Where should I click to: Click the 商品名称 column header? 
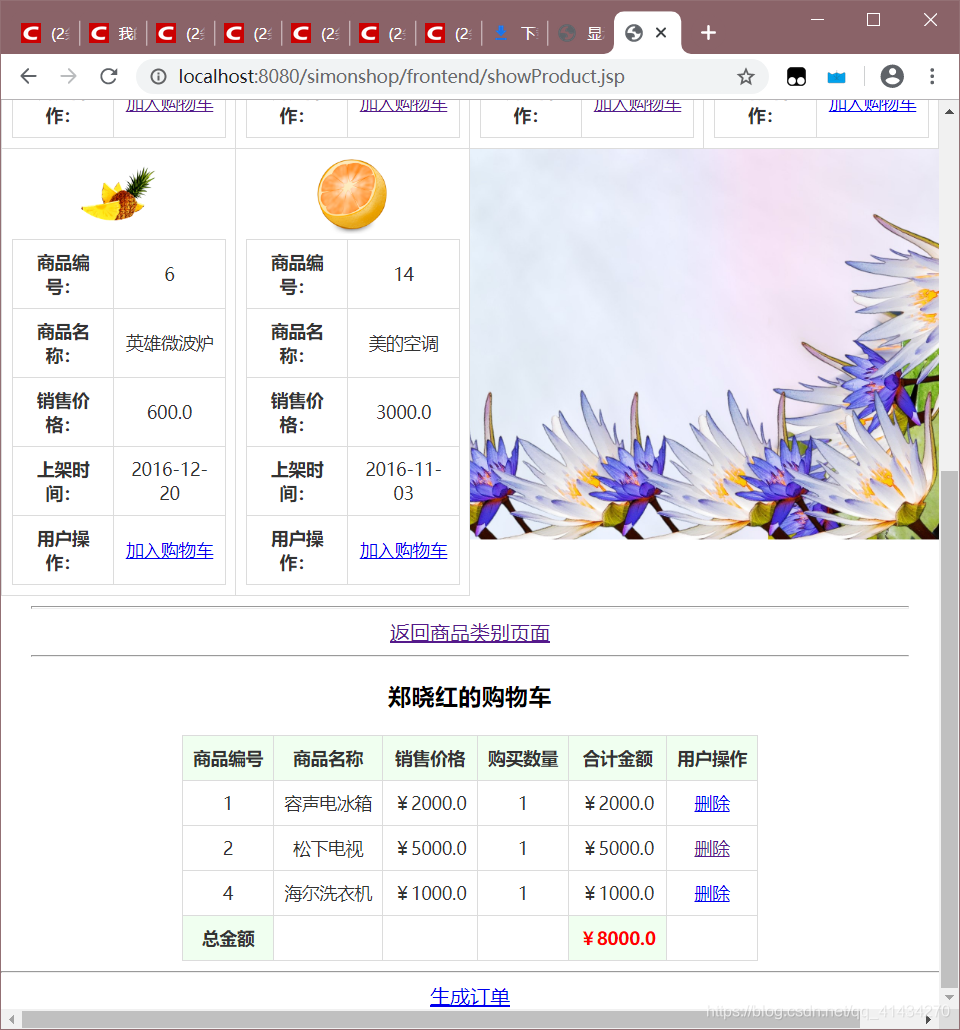(x=328, y=759)
